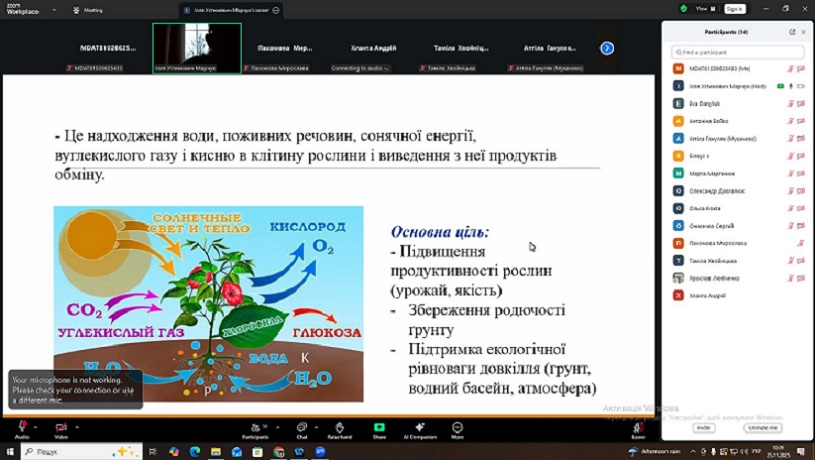Viewport: 815px width, 460px height.
Task: Click the Invite button in Participants panel
Action: pos(703,427)
